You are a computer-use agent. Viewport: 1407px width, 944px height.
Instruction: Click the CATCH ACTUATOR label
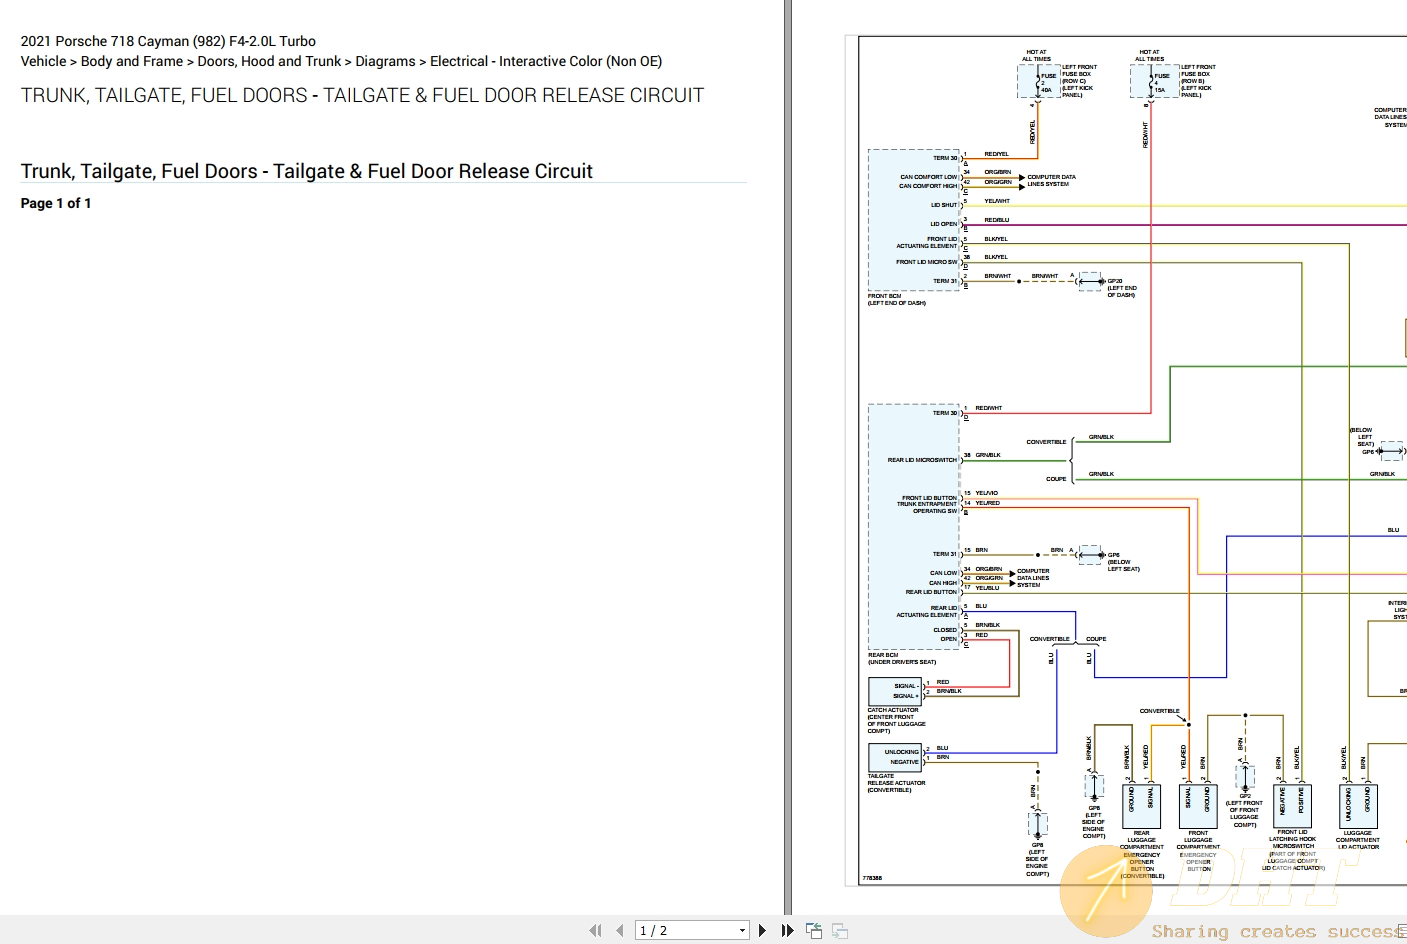coord(893,710)
